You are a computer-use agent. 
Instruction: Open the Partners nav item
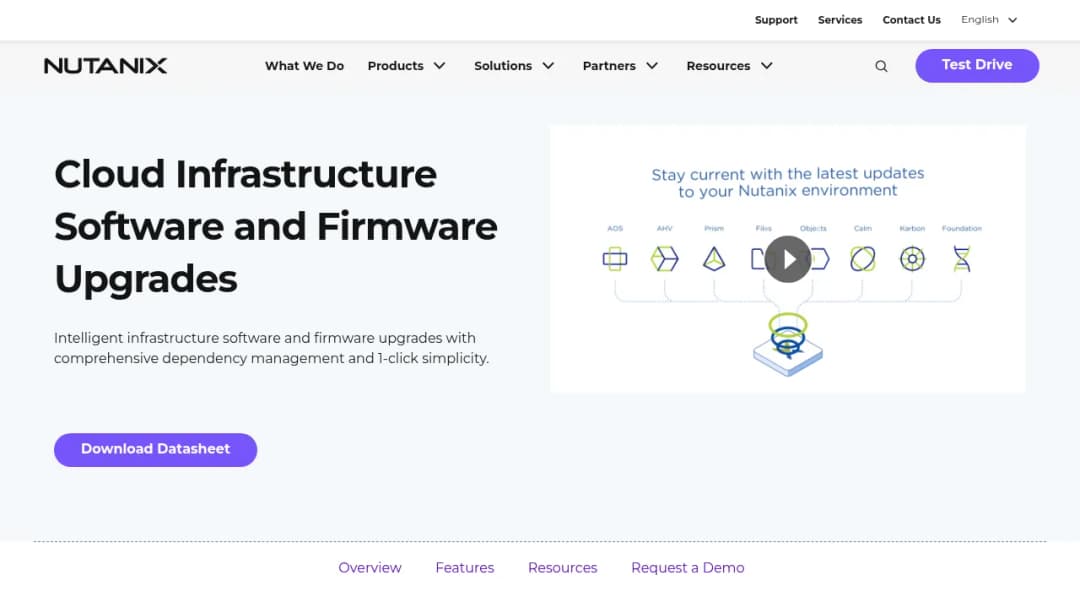(609, 66)
